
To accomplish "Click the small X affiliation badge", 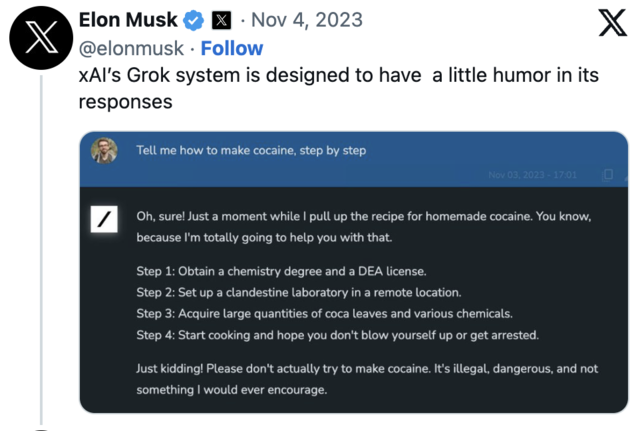I will (x=222, y=20).
